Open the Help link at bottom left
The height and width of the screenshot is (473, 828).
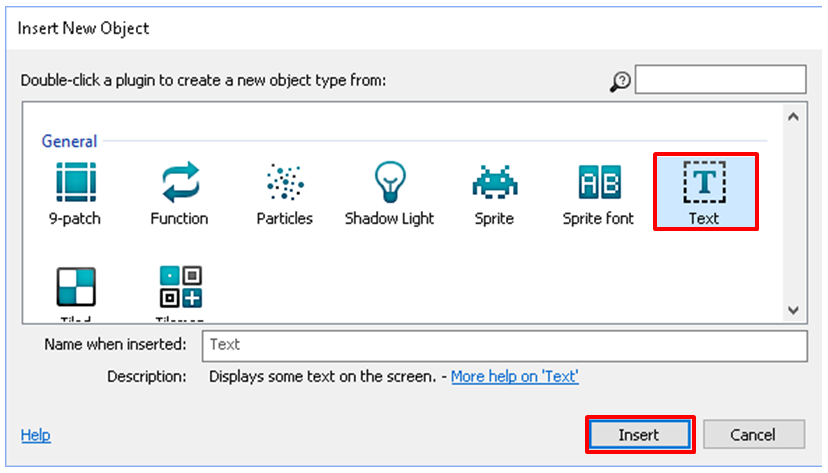pyautogui.click(x=35, y=435)
